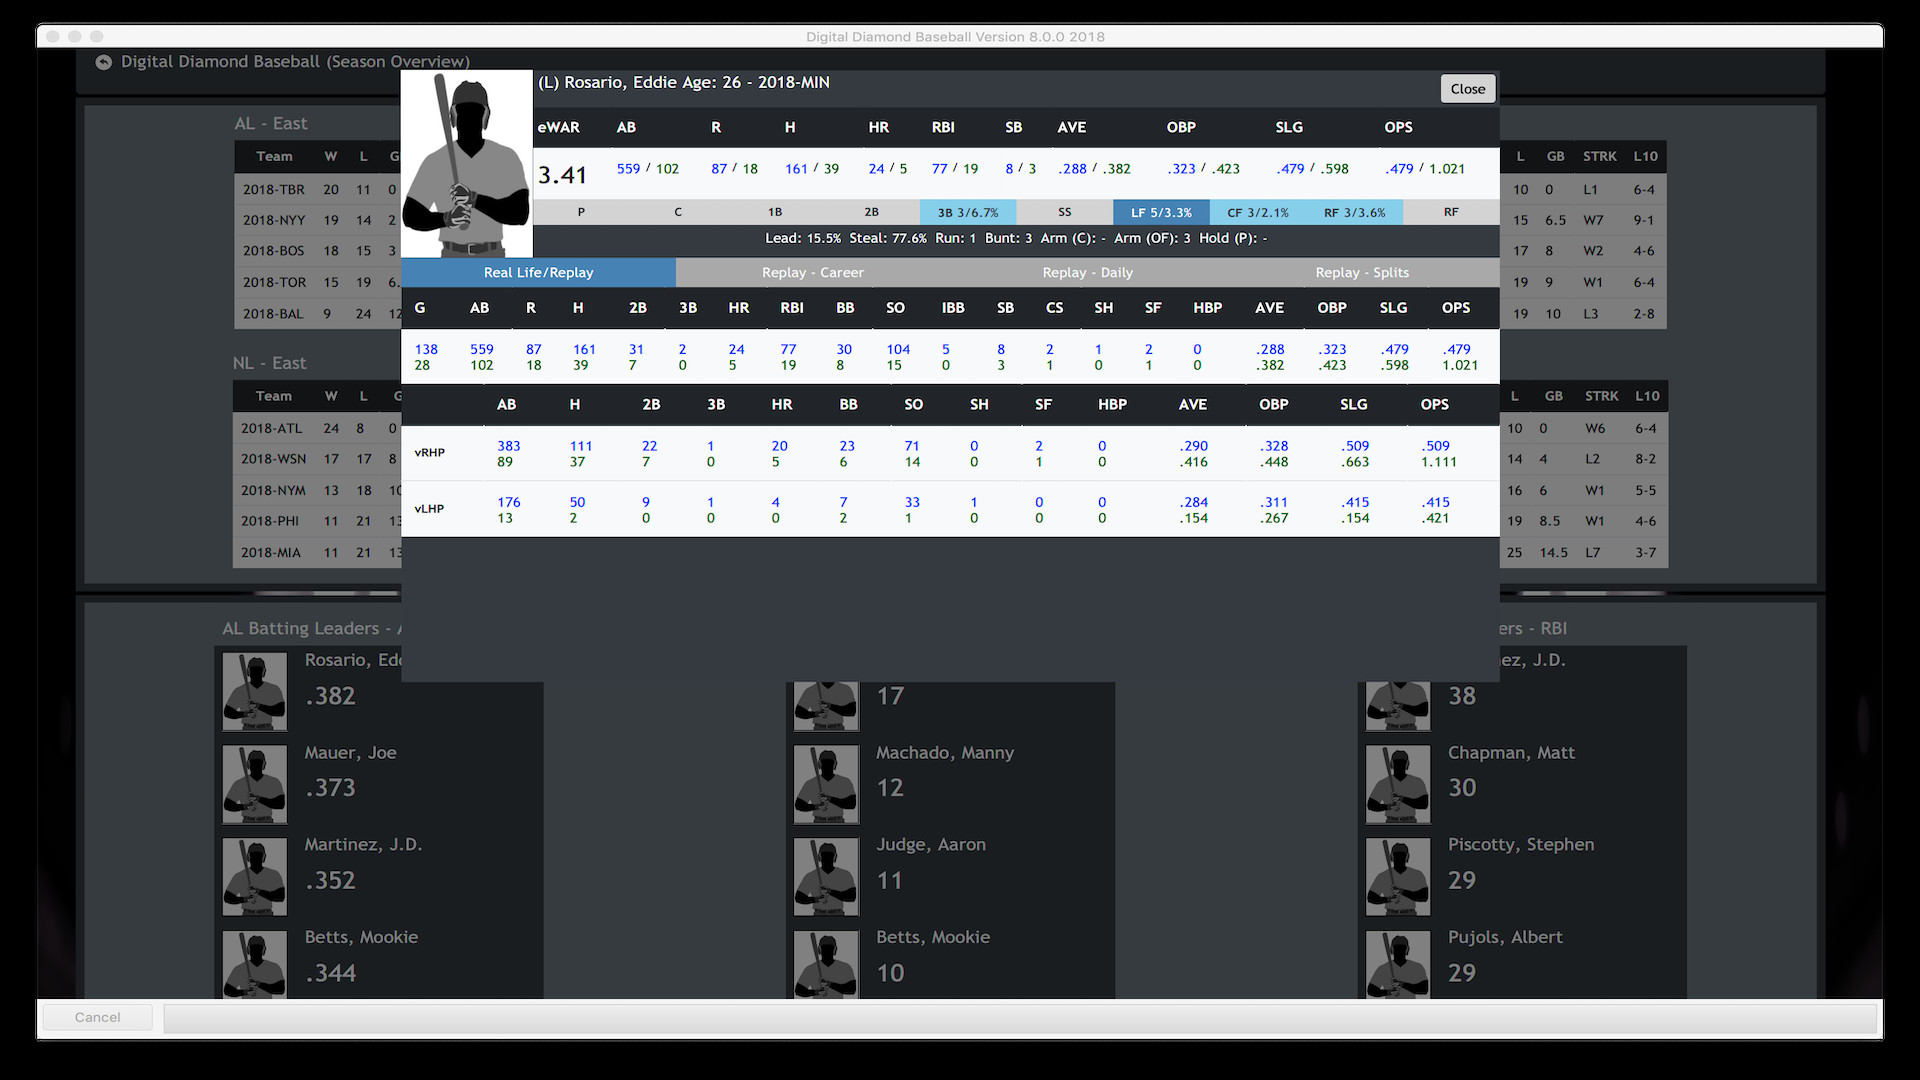Click Aaron Judge's player portrait
1920x1080 pixels.
coord(826,876)
